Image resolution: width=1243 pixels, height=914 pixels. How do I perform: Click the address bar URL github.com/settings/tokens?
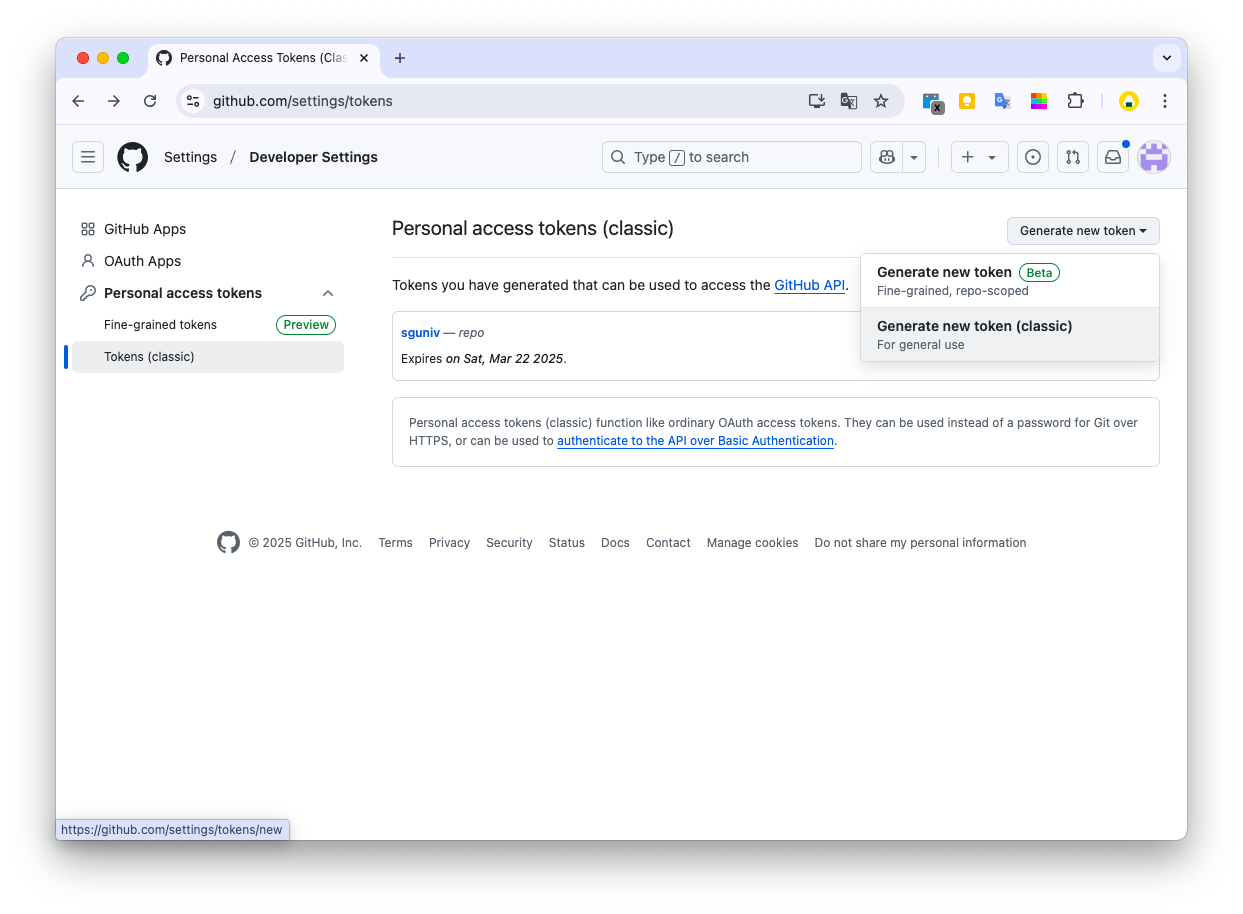[x=303, y=101]
